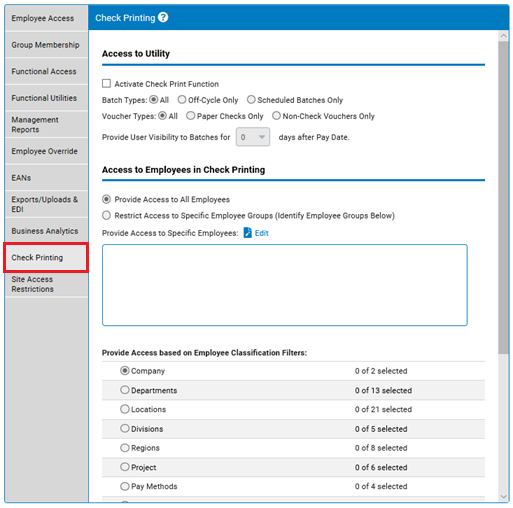Select the Locations classification filter
513x508 pixels.
125,409
